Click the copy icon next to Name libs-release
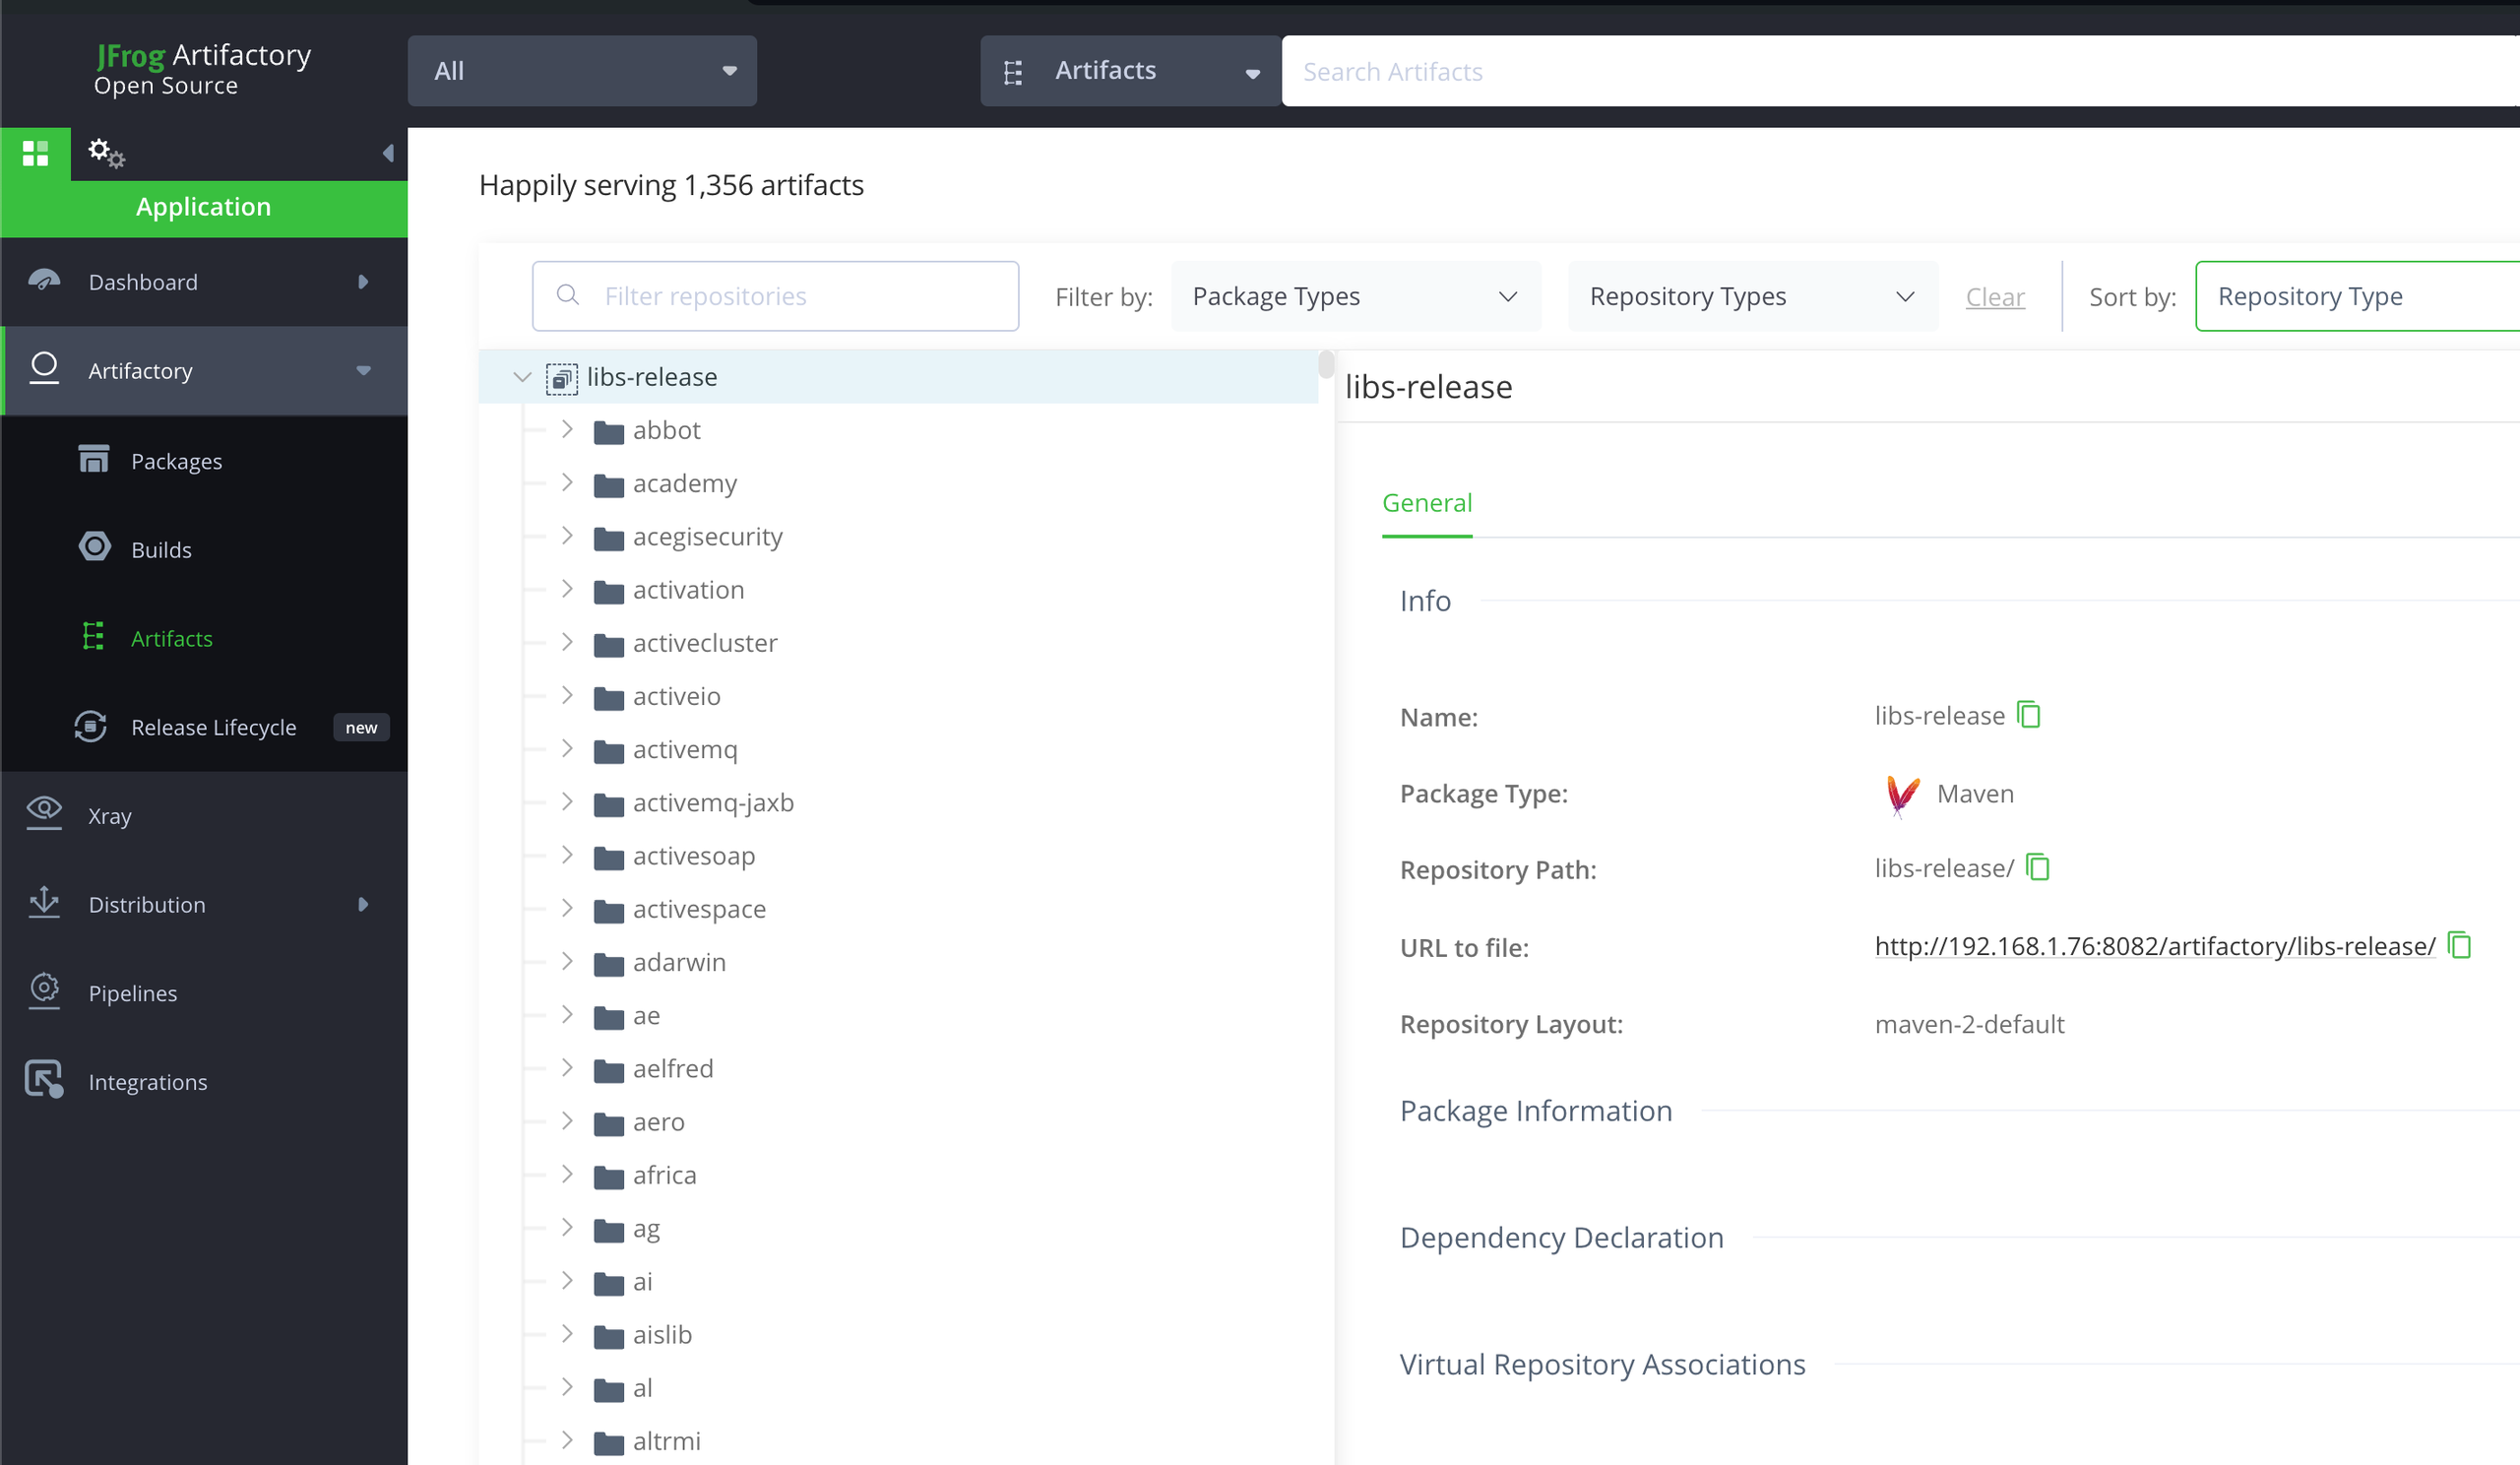This screenshot has width=2520, height=1465. click(2028, 715)
